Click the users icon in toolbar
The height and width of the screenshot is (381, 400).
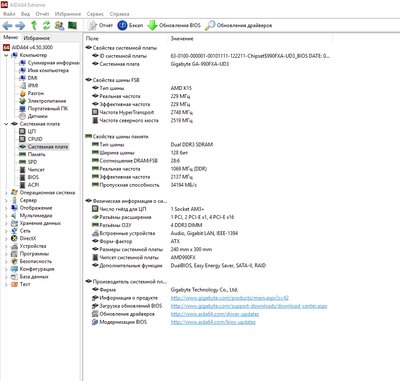pyautogui.click(x=59, y=25)
